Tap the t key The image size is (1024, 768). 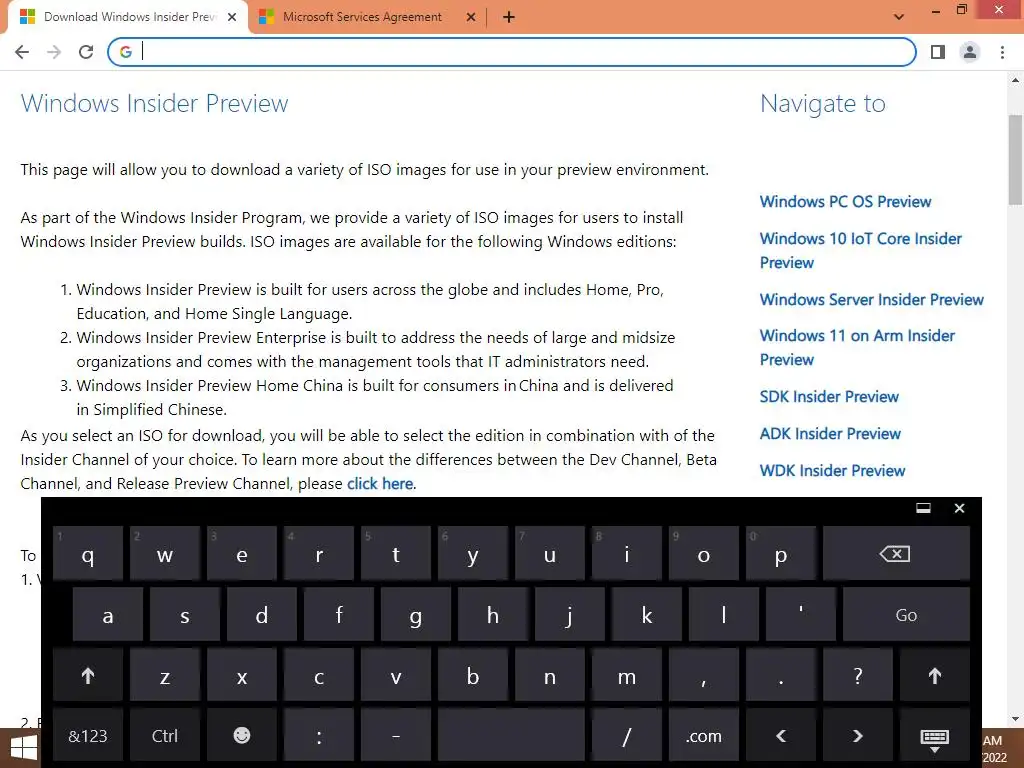pyautogui.click(x=396, y=554)
